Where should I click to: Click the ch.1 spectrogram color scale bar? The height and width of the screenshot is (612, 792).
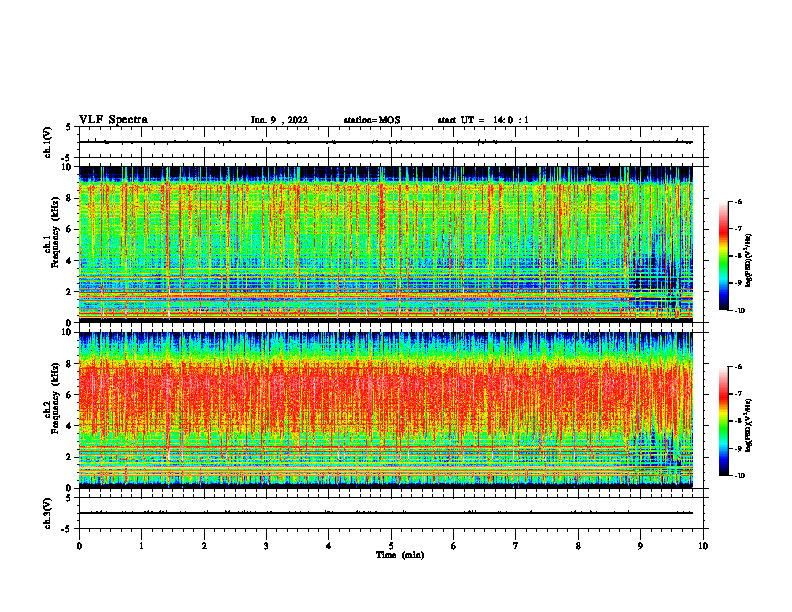(723, 256)
